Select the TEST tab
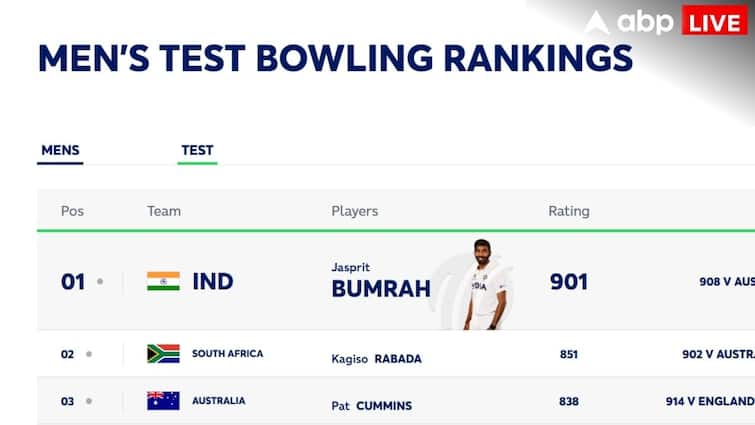 coord(197,151)
